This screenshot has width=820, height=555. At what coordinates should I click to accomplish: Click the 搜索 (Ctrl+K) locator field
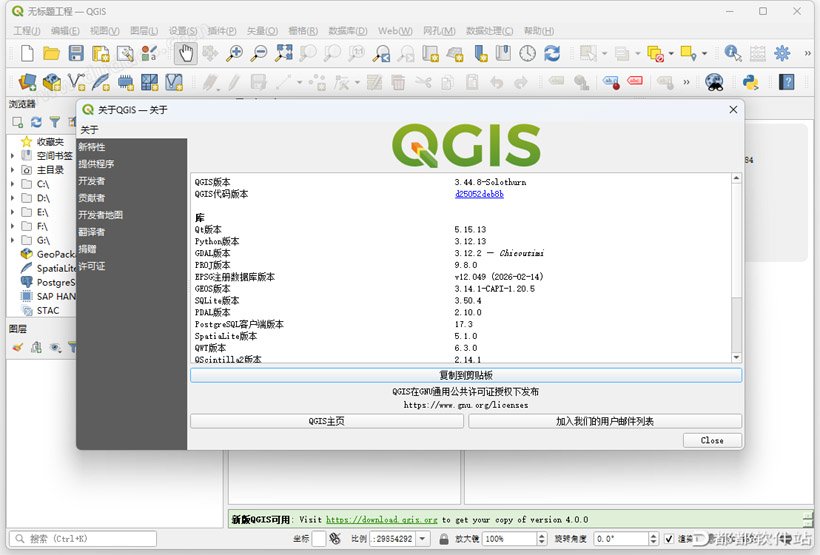point(83,538)
